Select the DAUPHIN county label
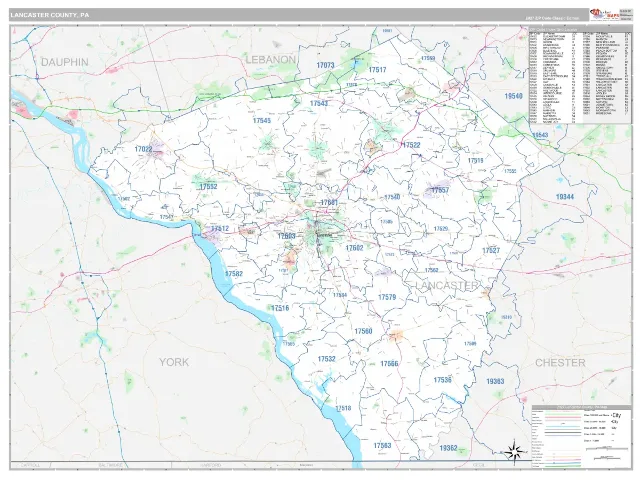Viewport: 640px width, 480px height. 65,62
